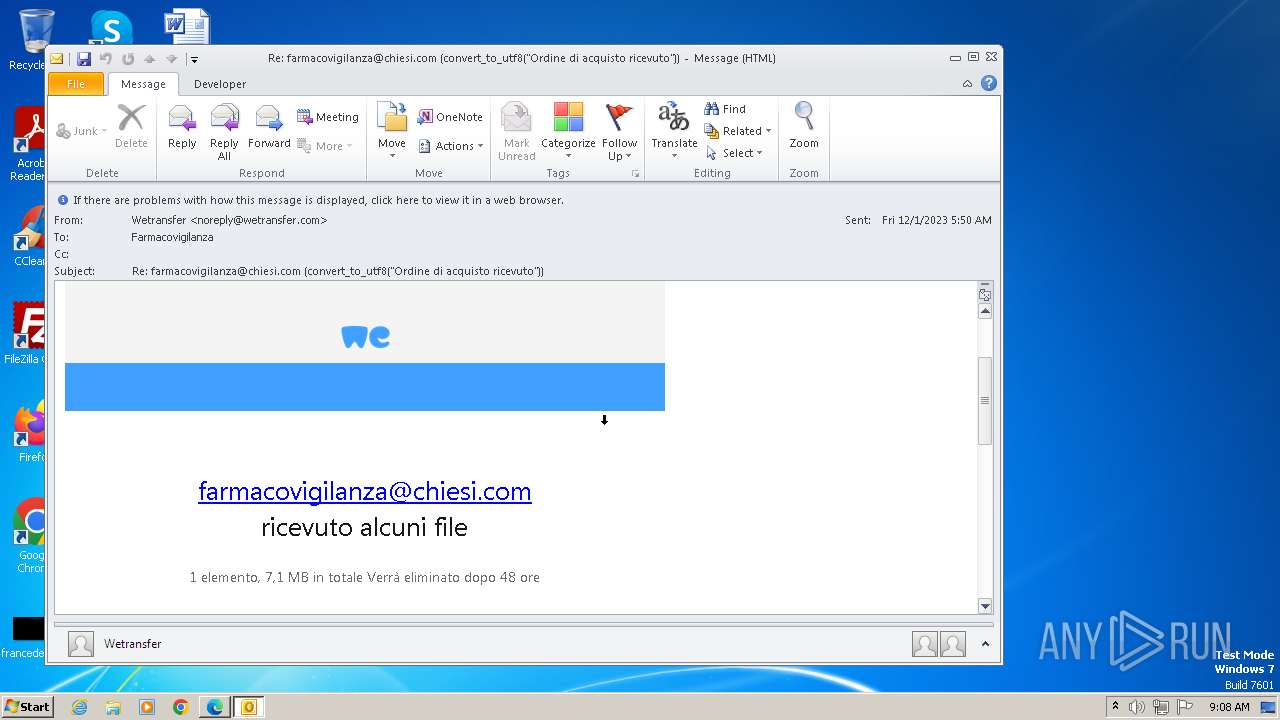Open Chrome from the taskbar

(181, 707)
